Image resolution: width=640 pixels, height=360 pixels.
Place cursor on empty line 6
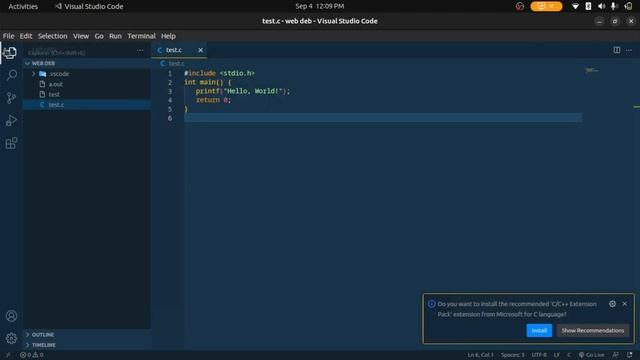383,118
